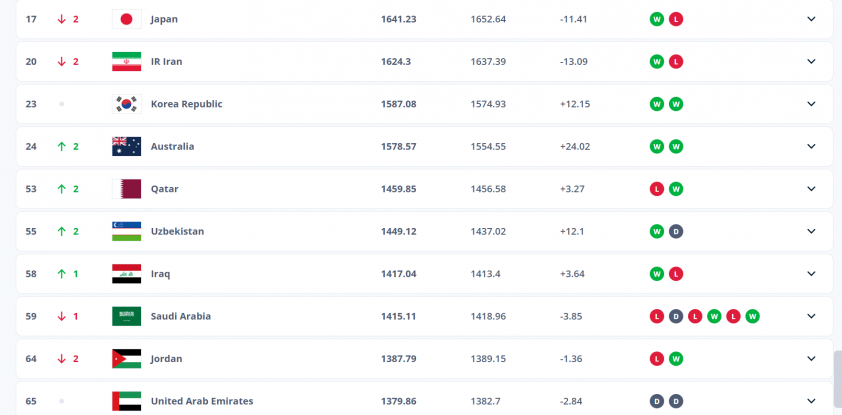This screenshot has width=842, height=415.
Task: Click the Japan flag icon
Action: pyautogui.click(x=127, y=19)
